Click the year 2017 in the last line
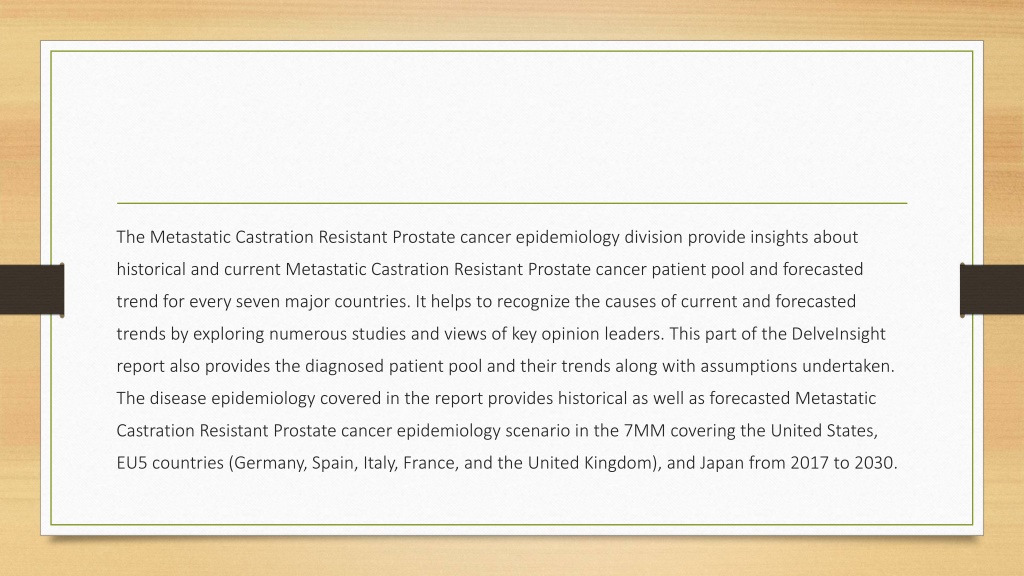The height and width of the screenshot is (576, 1024). [810, 463]
